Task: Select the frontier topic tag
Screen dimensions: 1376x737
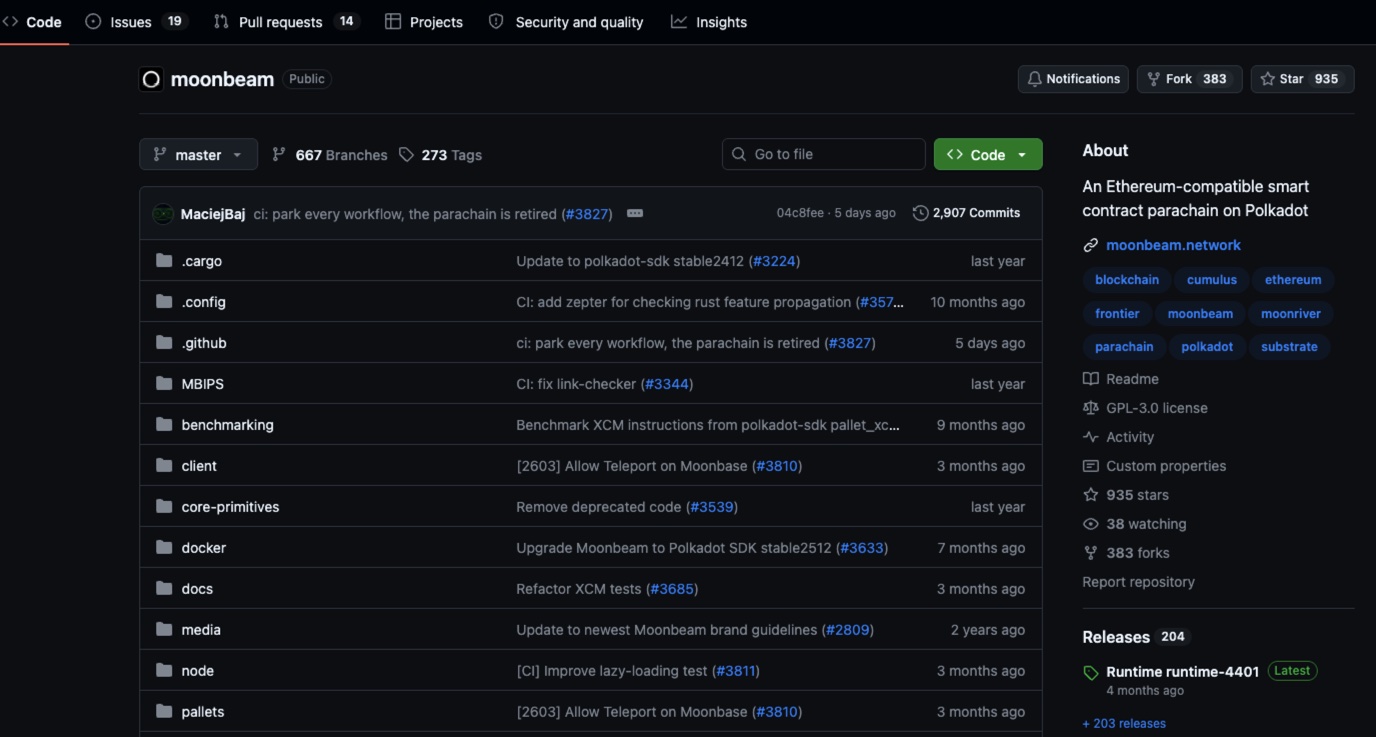Action: [1117, 314]
